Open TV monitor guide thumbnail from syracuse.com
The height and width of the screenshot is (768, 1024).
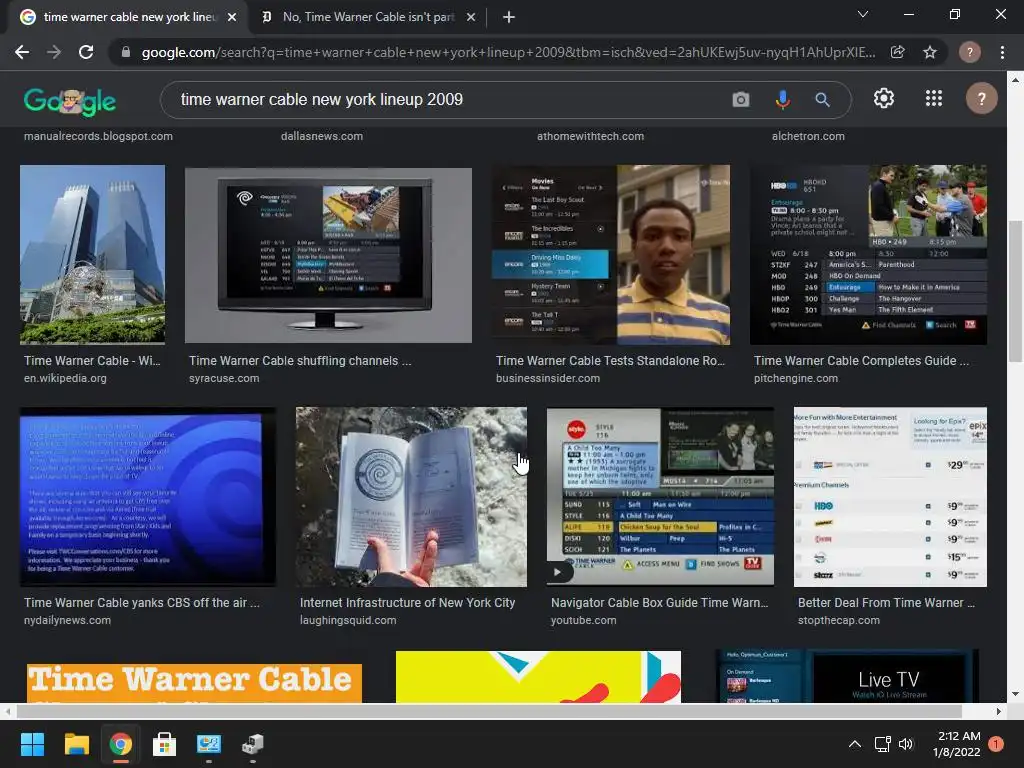coord(328,255)
